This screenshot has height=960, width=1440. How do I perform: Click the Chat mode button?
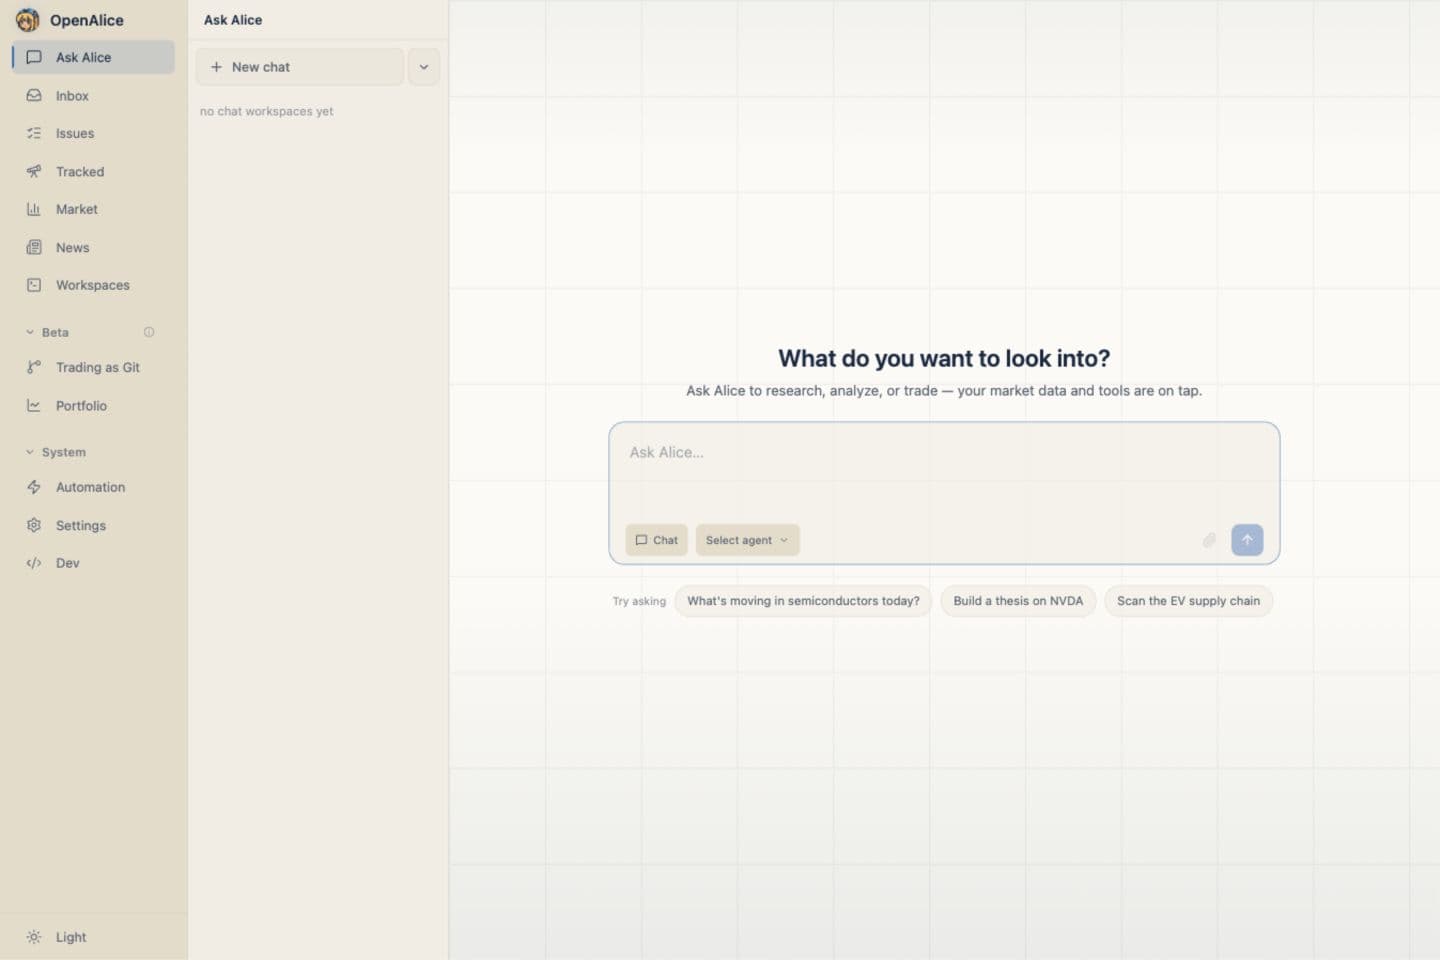657,540
